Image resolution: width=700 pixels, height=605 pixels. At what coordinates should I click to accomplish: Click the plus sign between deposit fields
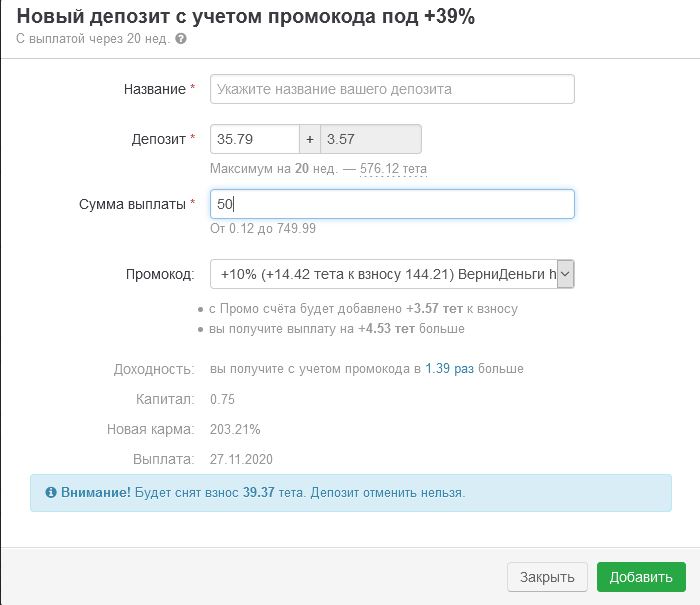[x=309, y=139]
